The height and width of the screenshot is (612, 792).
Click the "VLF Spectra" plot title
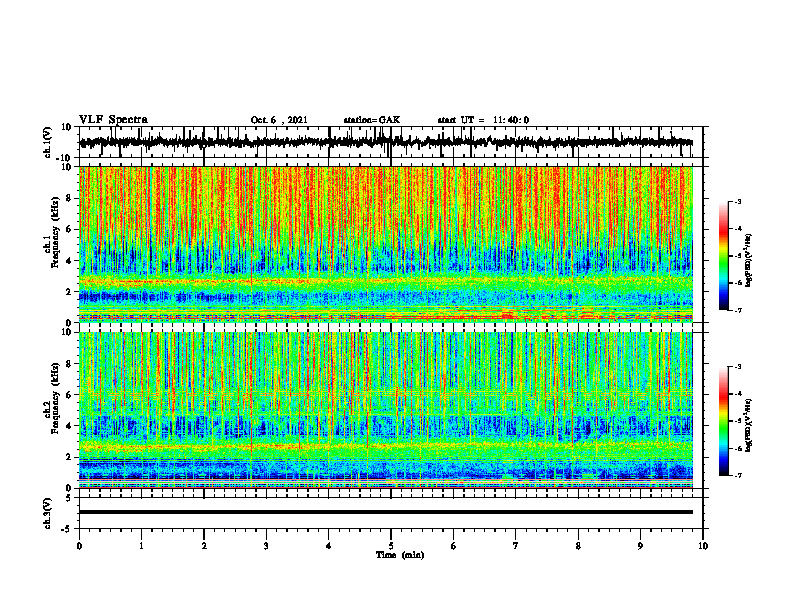pyautogui.click(x=113, y=120)
